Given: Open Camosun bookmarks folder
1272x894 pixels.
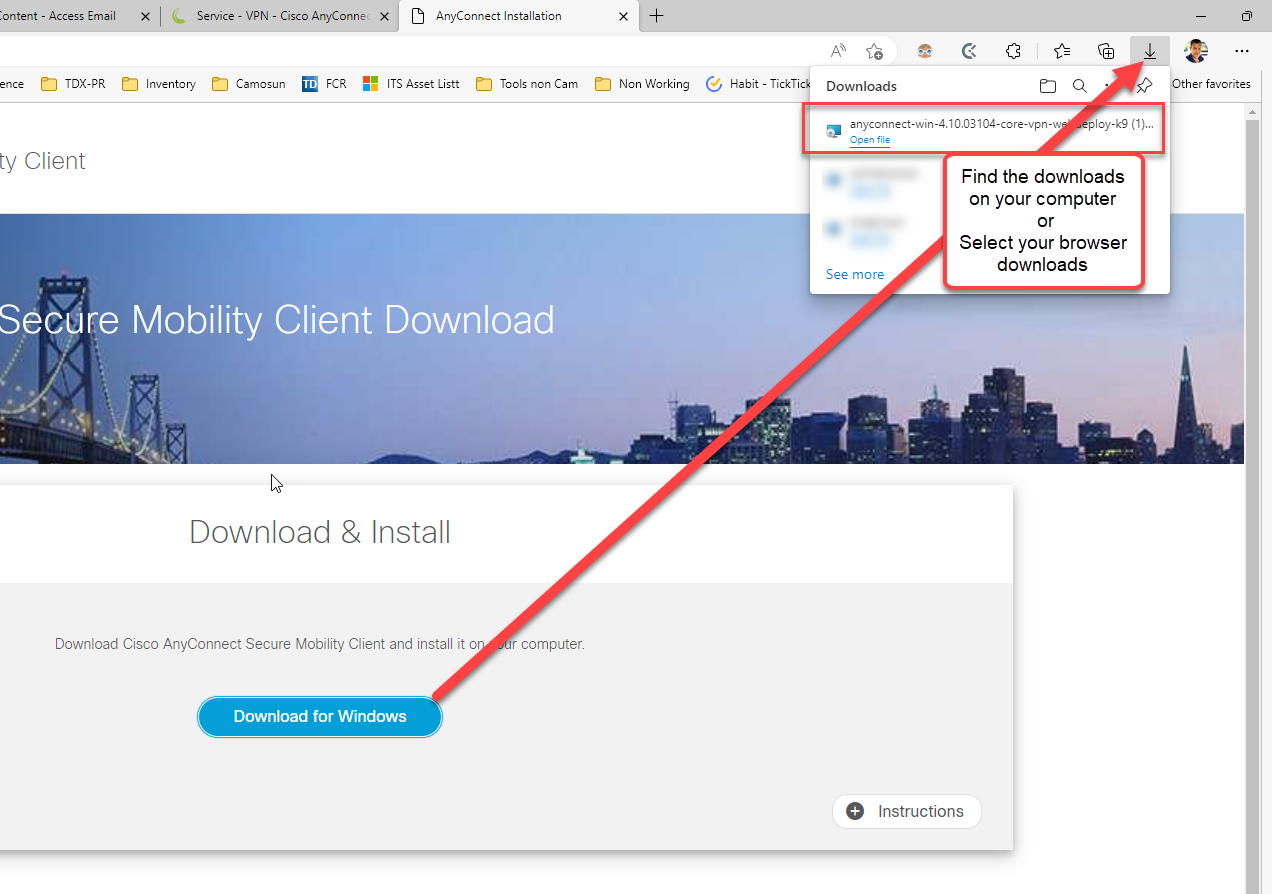Looking at the screenshot, I should click(249, 84).
